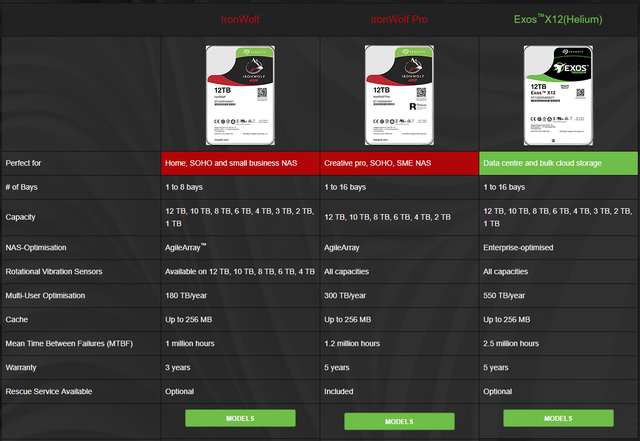The width and height of the screenshot is (640, 441).
Task: Select Exos X12 'All capacities' cell
Action: click(558, 272)
